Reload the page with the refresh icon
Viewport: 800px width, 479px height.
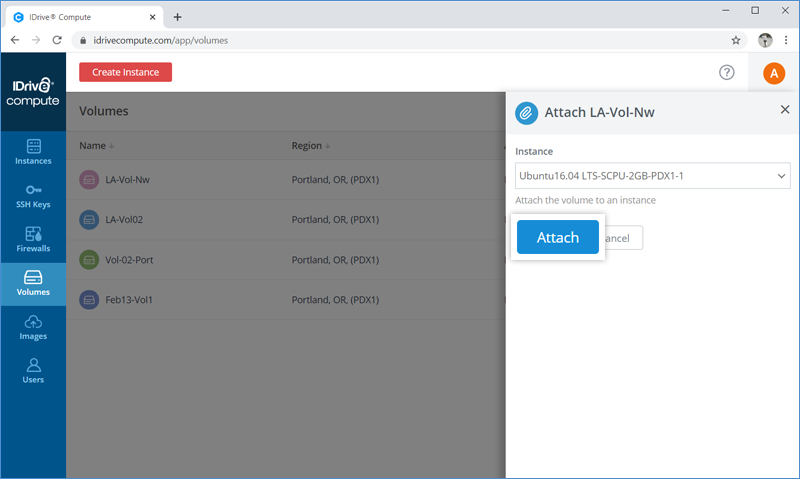57,40
